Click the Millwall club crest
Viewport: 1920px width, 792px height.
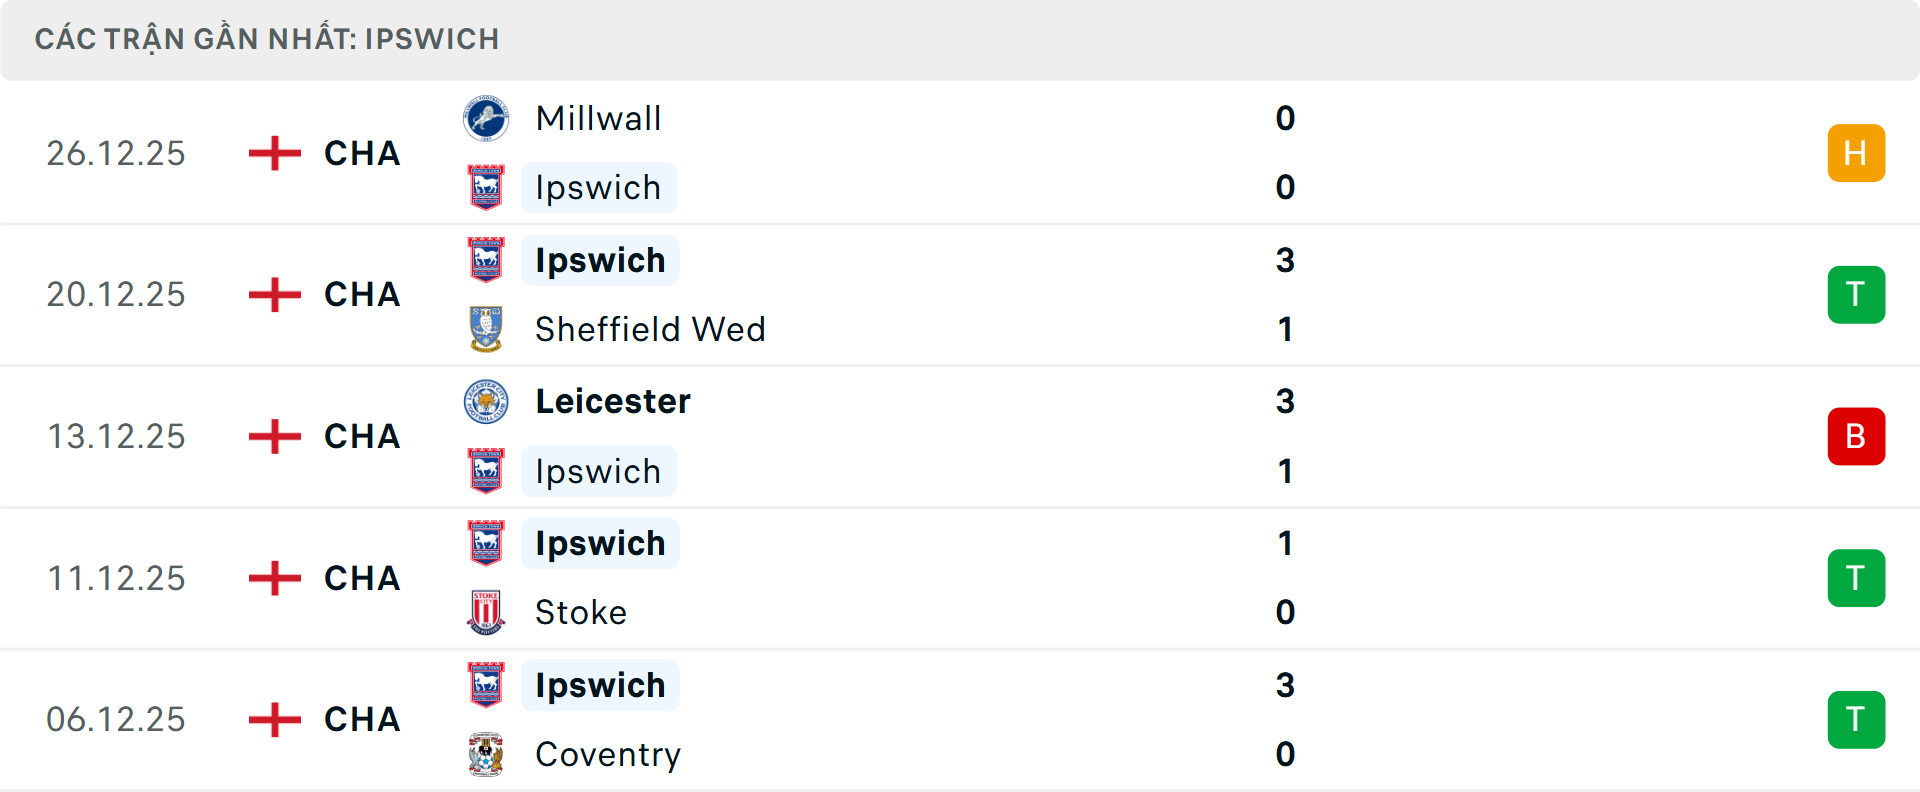[x=486, y=118]
